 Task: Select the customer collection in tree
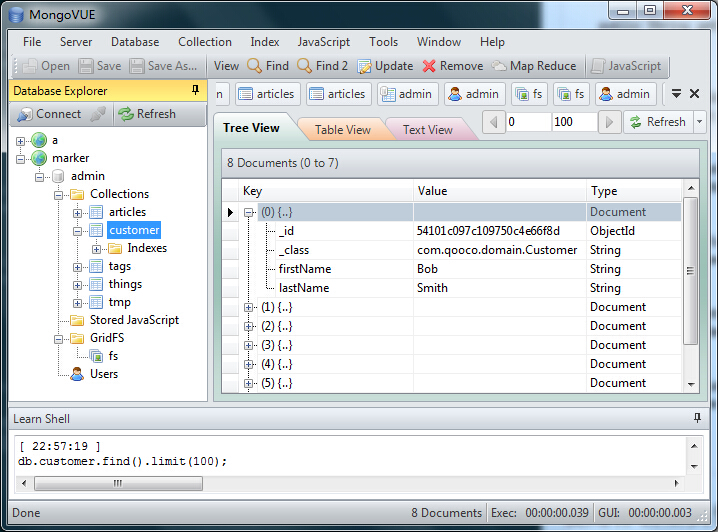(x=134, y=230)
